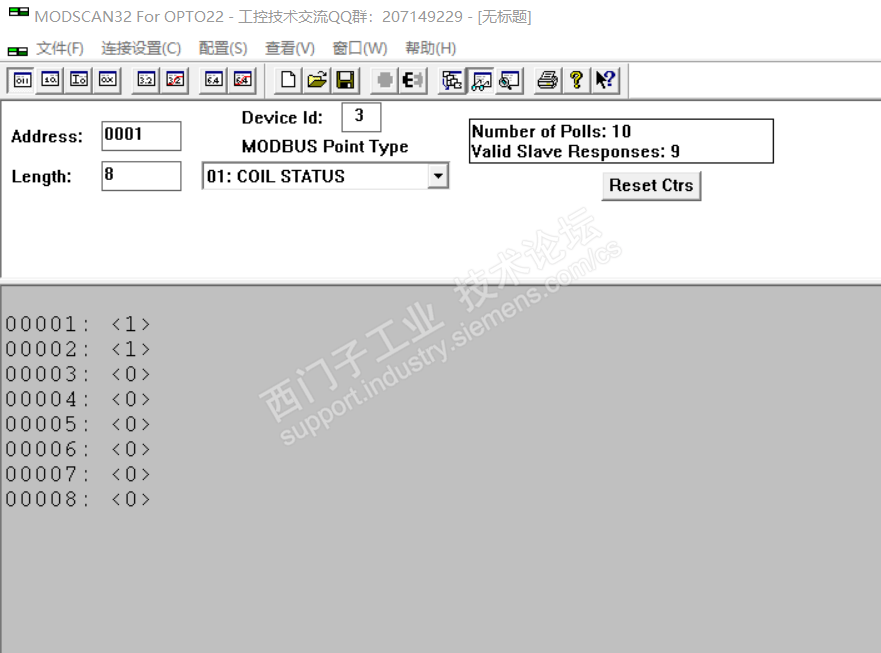Click the Device Id input field
This screenshot has height=653, width=881.
tap(361, 116)
